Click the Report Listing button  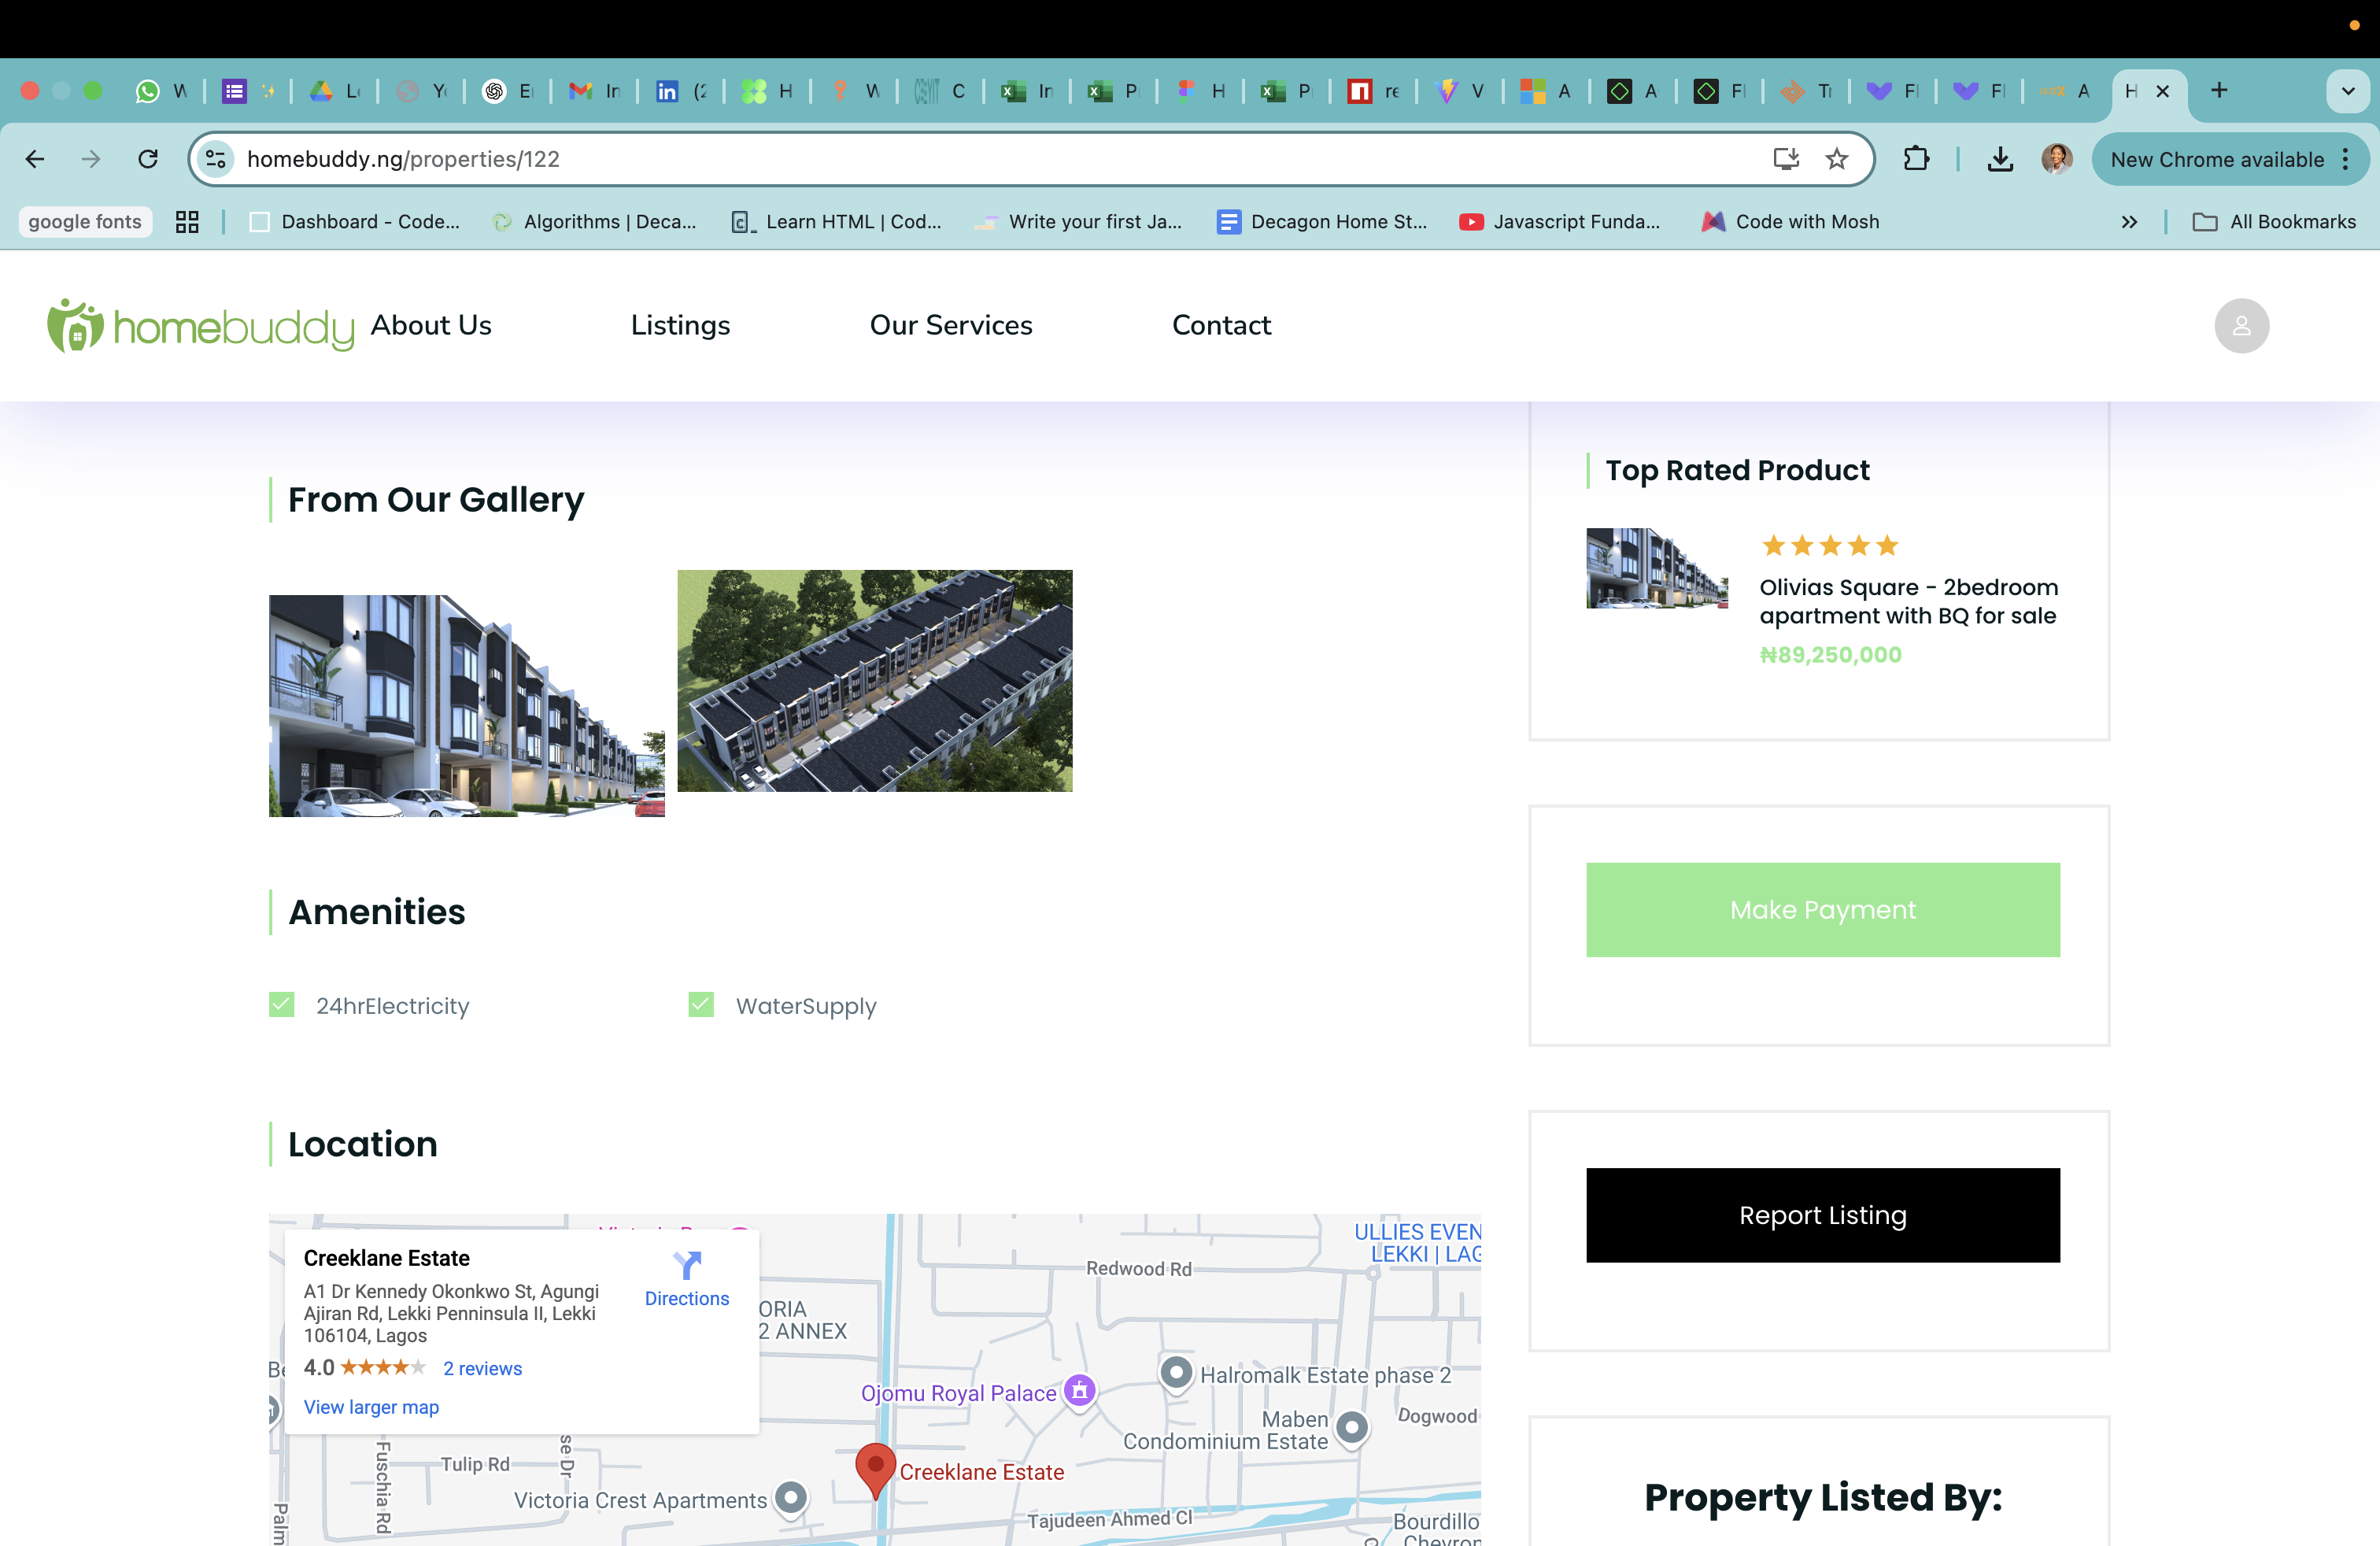(x=1822, y=1215)
